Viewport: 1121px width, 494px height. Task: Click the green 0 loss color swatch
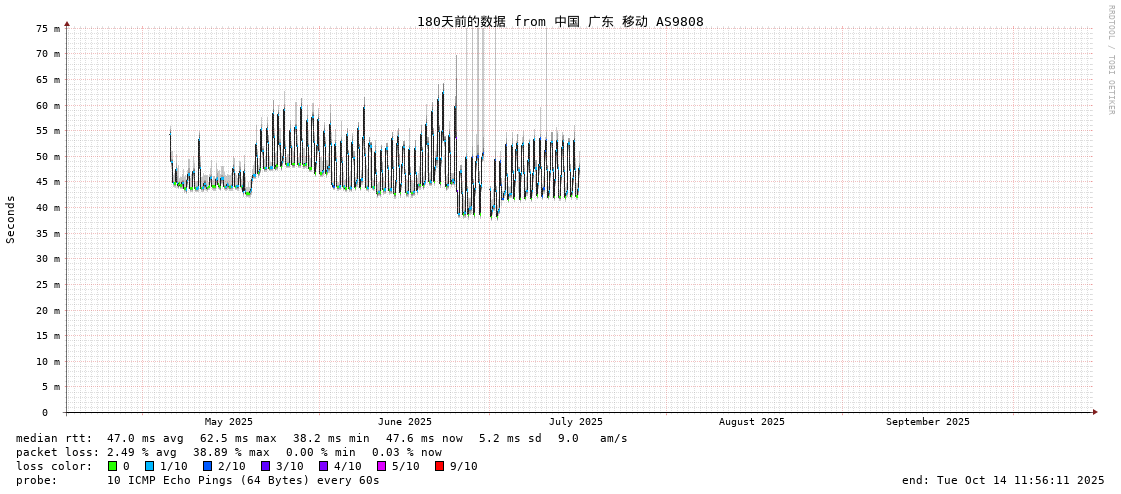click(113, 466)
